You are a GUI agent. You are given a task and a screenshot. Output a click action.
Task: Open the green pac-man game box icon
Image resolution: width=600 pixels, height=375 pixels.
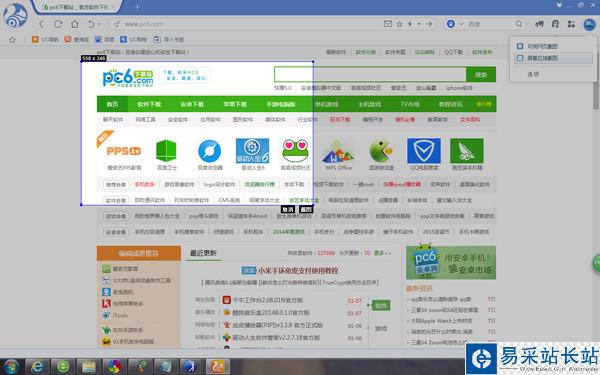click(381, 151)
